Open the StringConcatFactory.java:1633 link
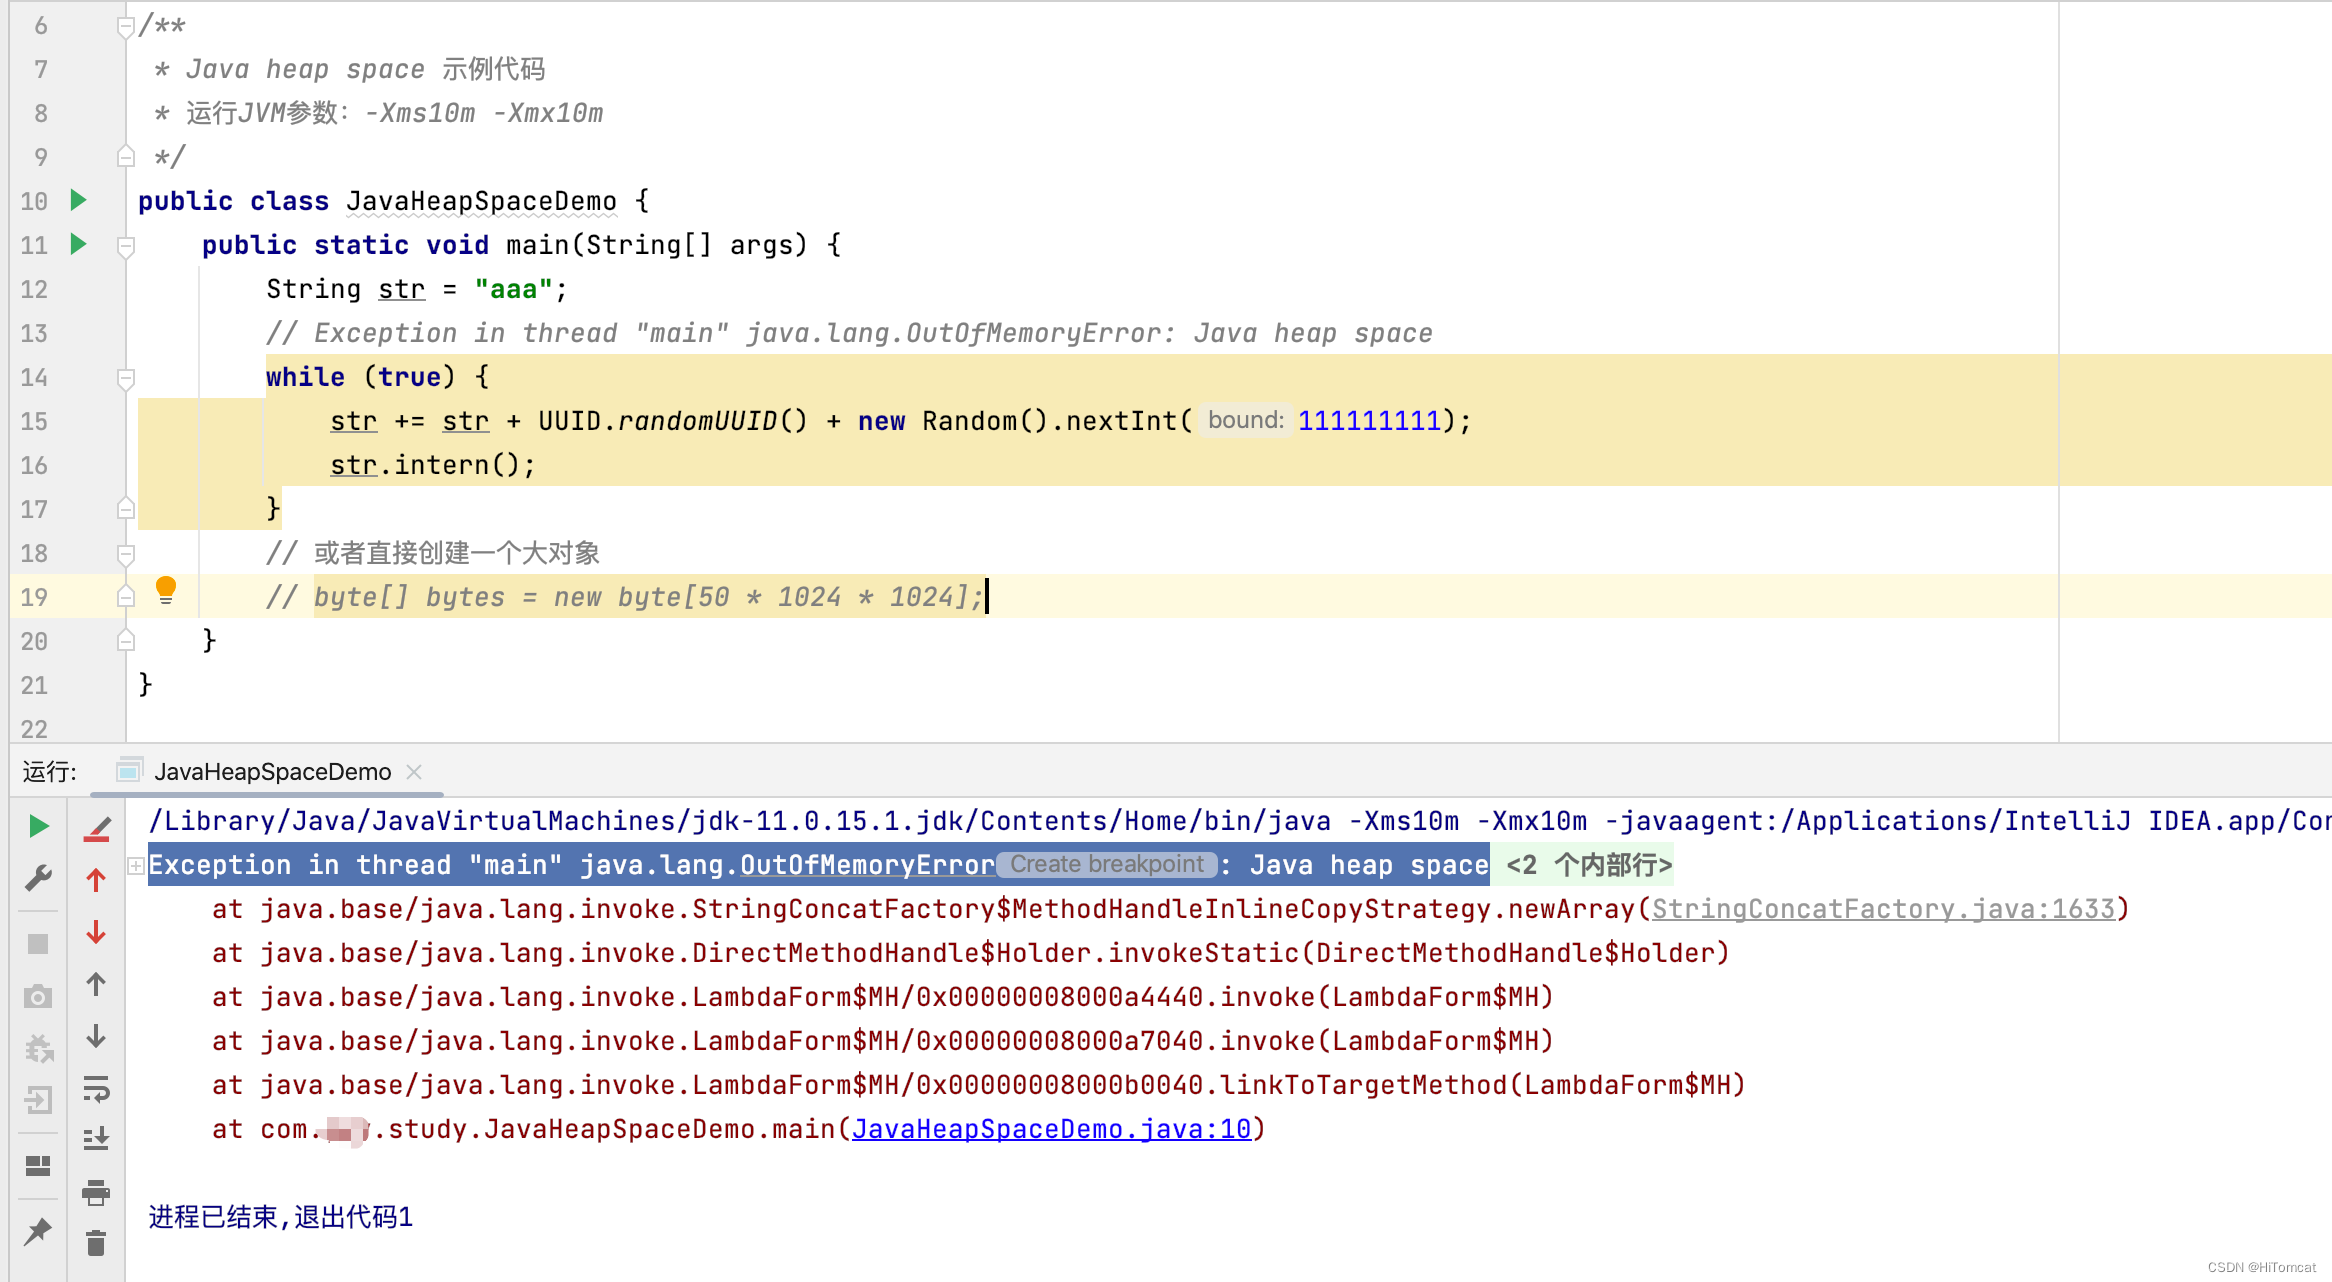This screenshot has height=1282, width=2332. [x=1883, y=909]
